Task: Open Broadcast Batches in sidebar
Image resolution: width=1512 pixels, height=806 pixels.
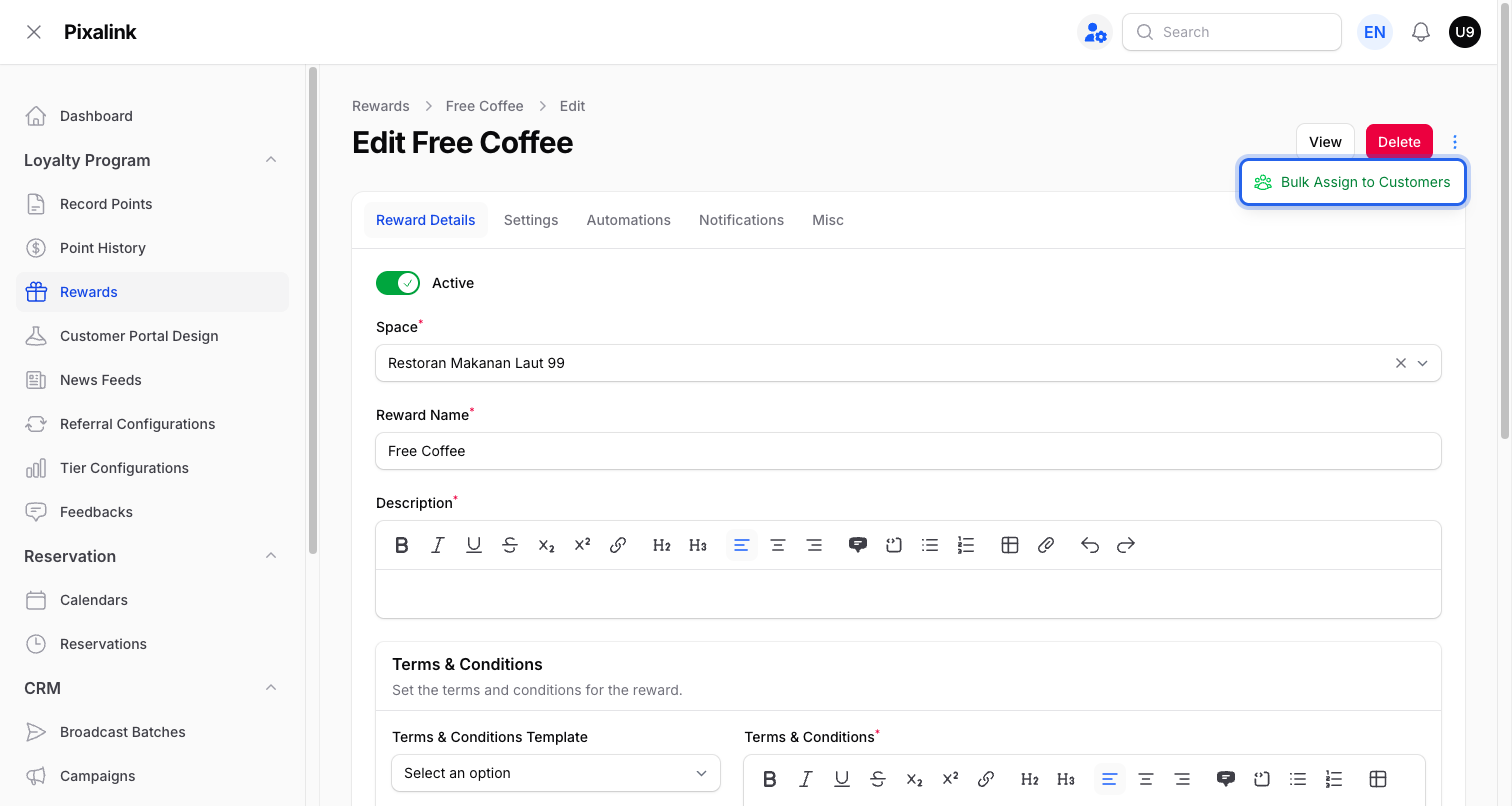Action: (152, 732)
